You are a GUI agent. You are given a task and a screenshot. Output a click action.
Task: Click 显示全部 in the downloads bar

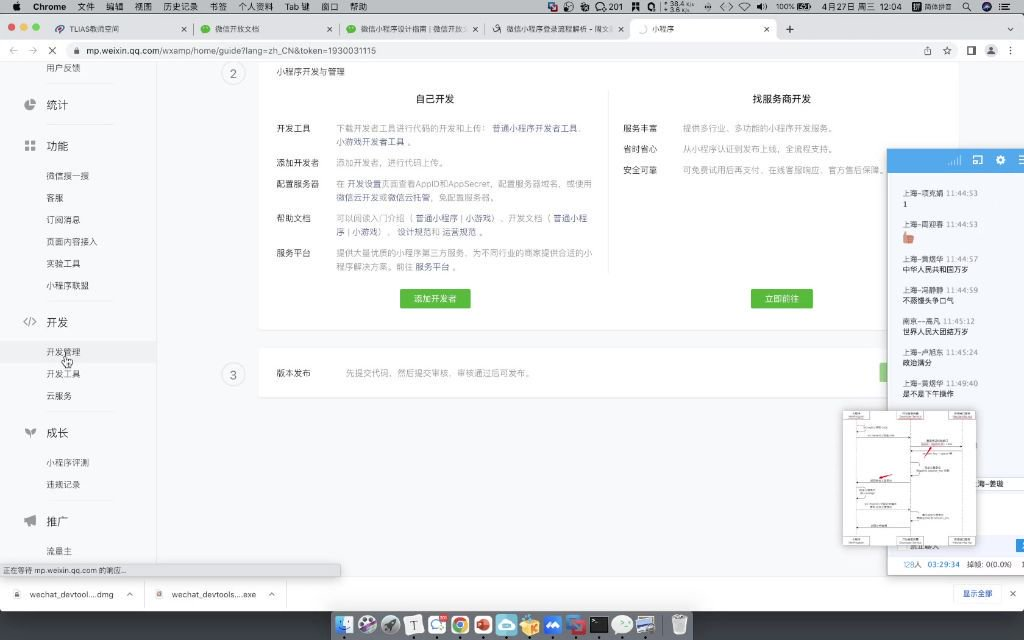pyautogui.click(x=977, y=594)
